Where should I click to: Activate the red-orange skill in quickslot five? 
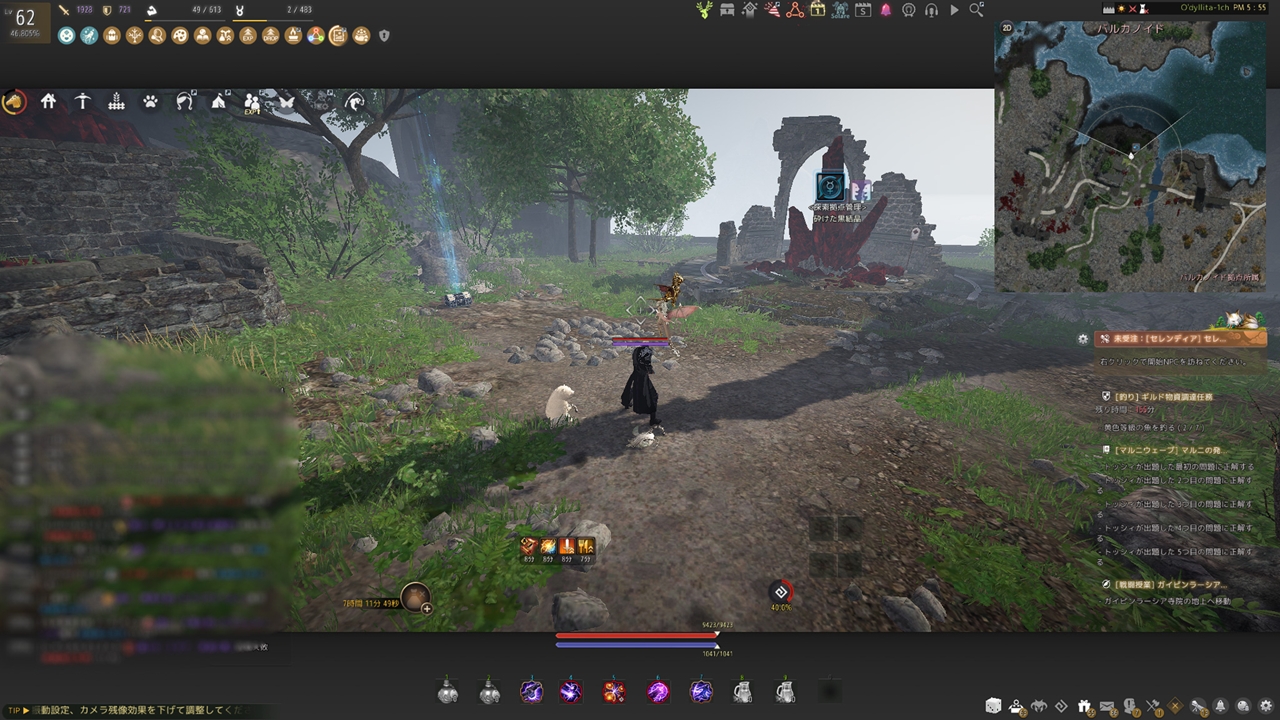[615, 691]
